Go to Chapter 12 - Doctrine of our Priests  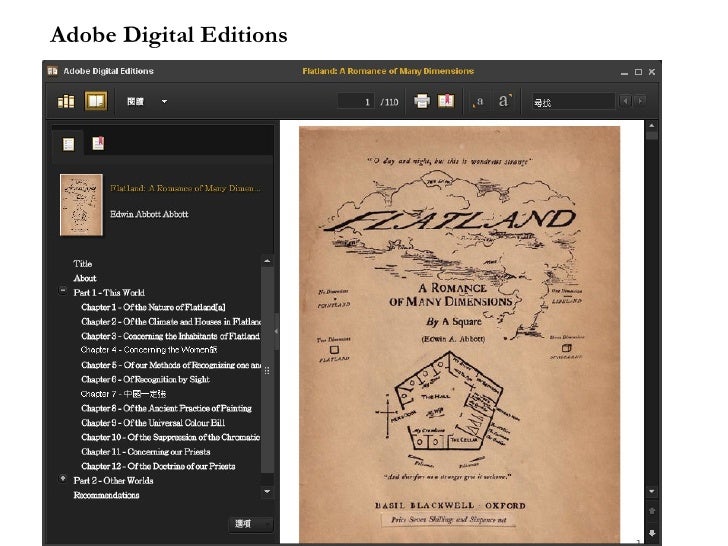(158, 466)
